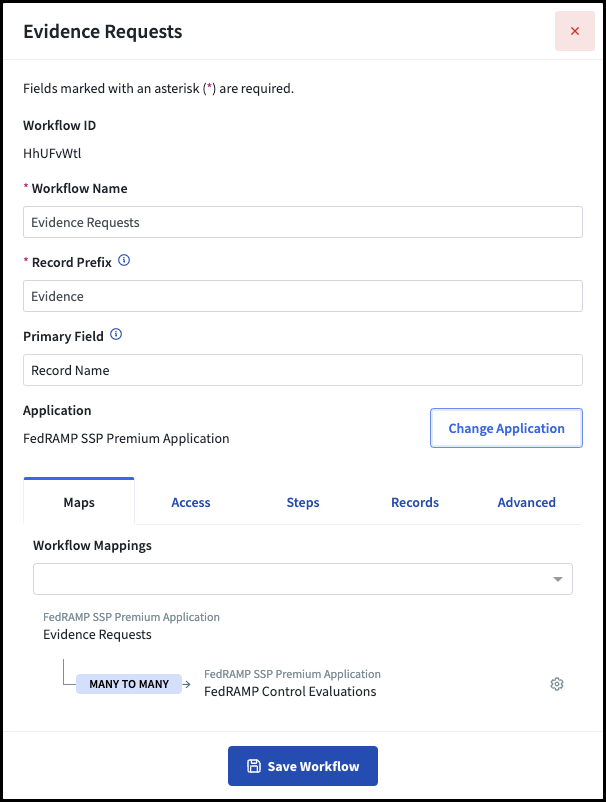Select the Primary Field input box

[x=303, y=370]
